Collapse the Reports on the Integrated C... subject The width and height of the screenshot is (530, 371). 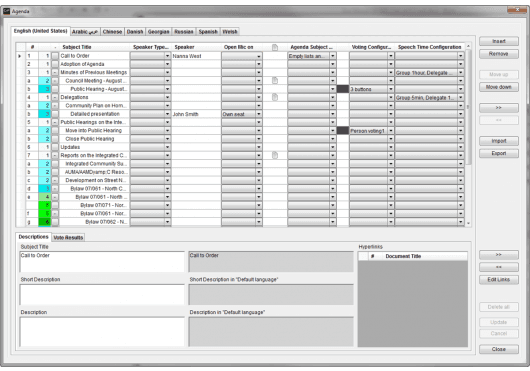click(x=55, y=155)
